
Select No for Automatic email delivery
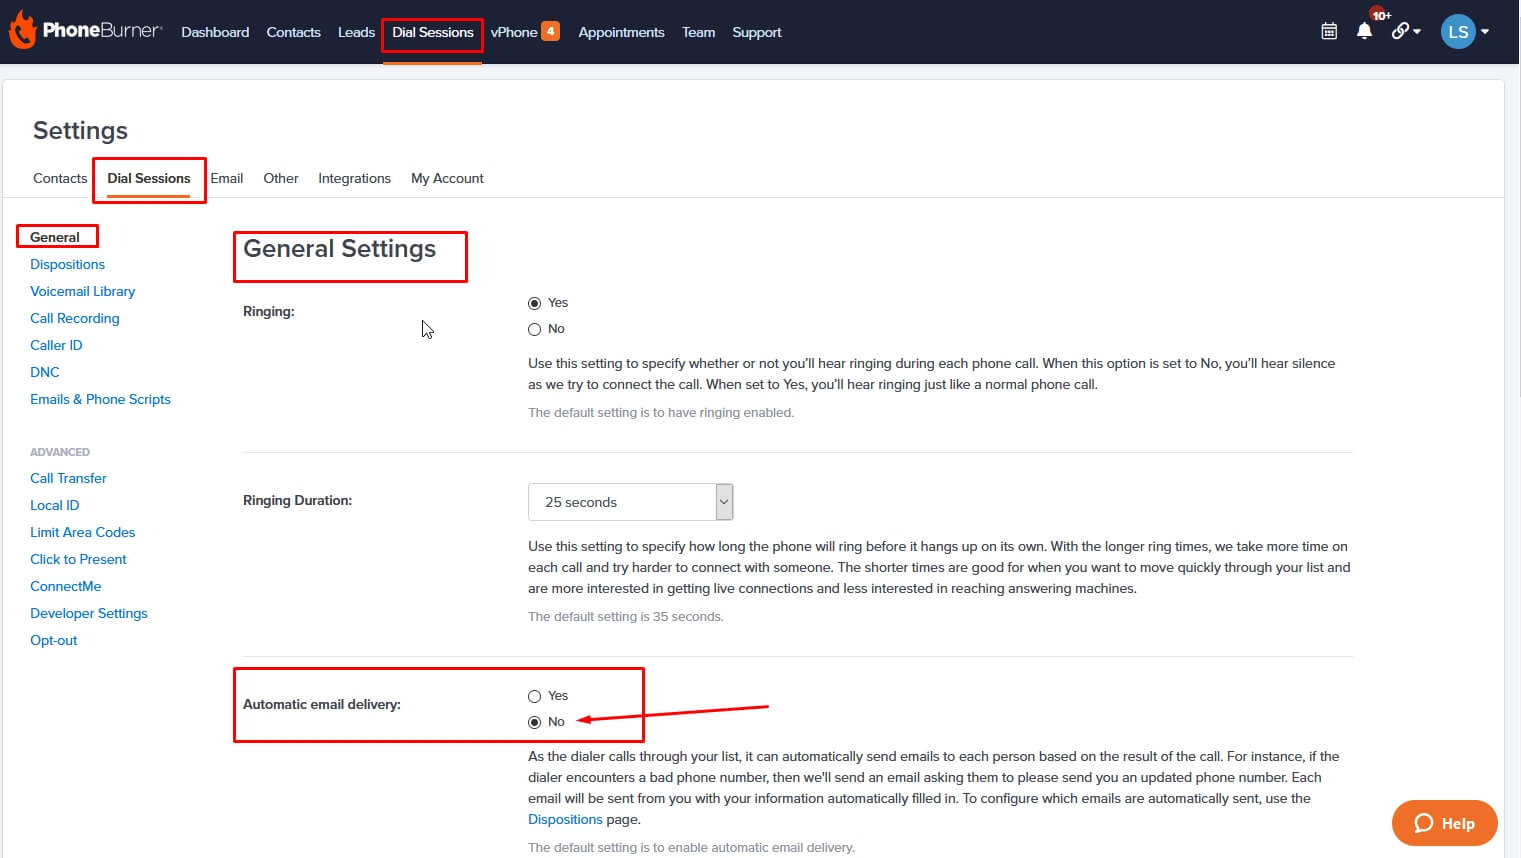535,722
